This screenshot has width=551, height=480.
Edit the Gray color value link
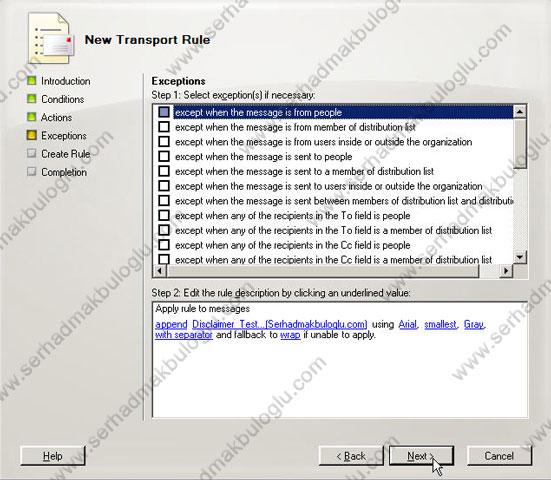pyautogui.click(x=474, y=324)
